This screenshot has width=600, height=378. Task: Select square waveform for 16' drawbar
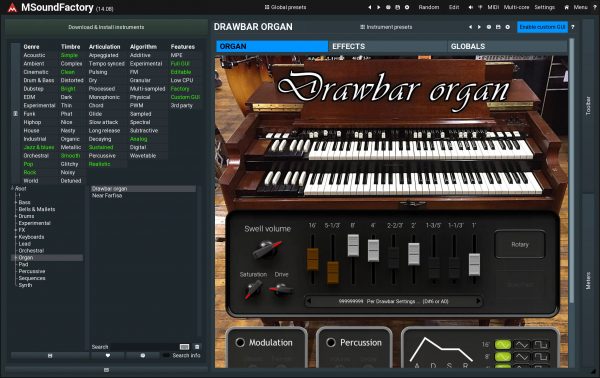point(541,345)
